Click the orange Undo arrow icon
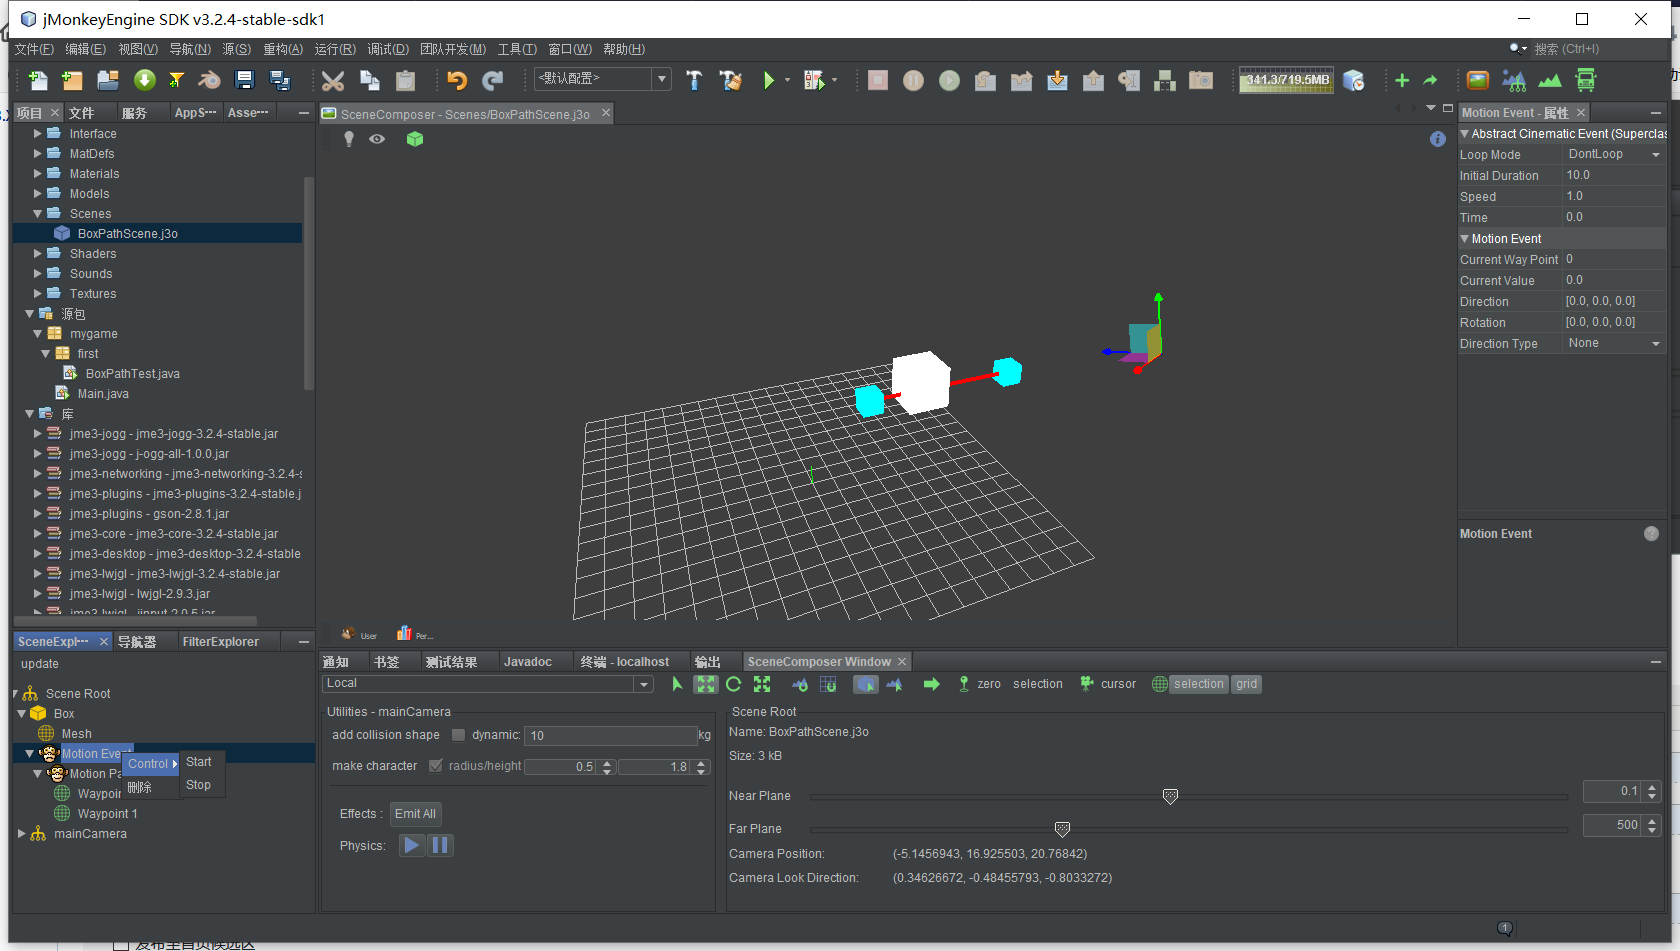This screenshot has width=1680, height=951. coord(457,80)
